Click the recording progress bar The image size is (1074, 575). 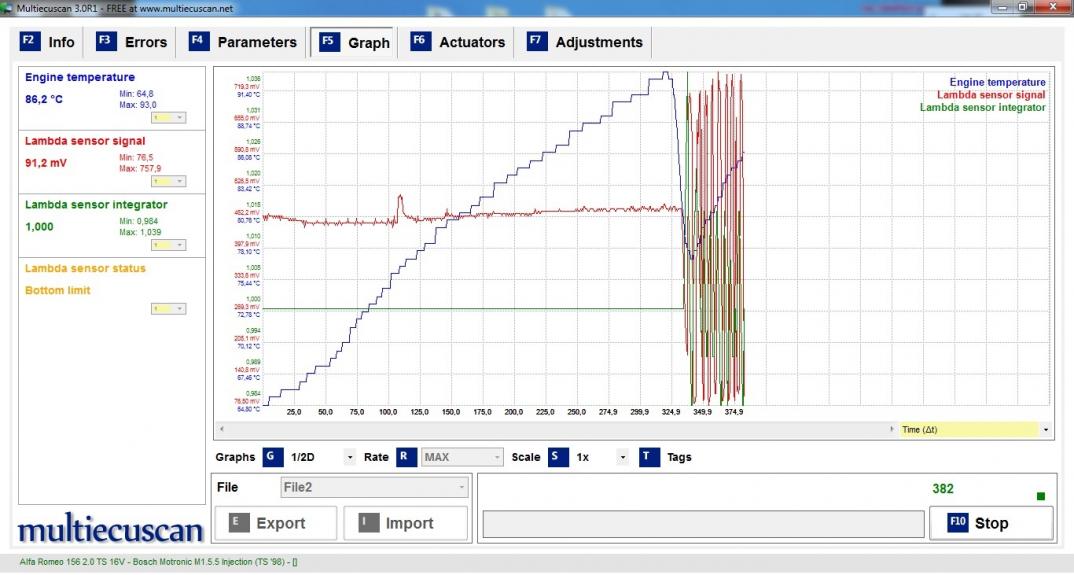tap(703, 524)
